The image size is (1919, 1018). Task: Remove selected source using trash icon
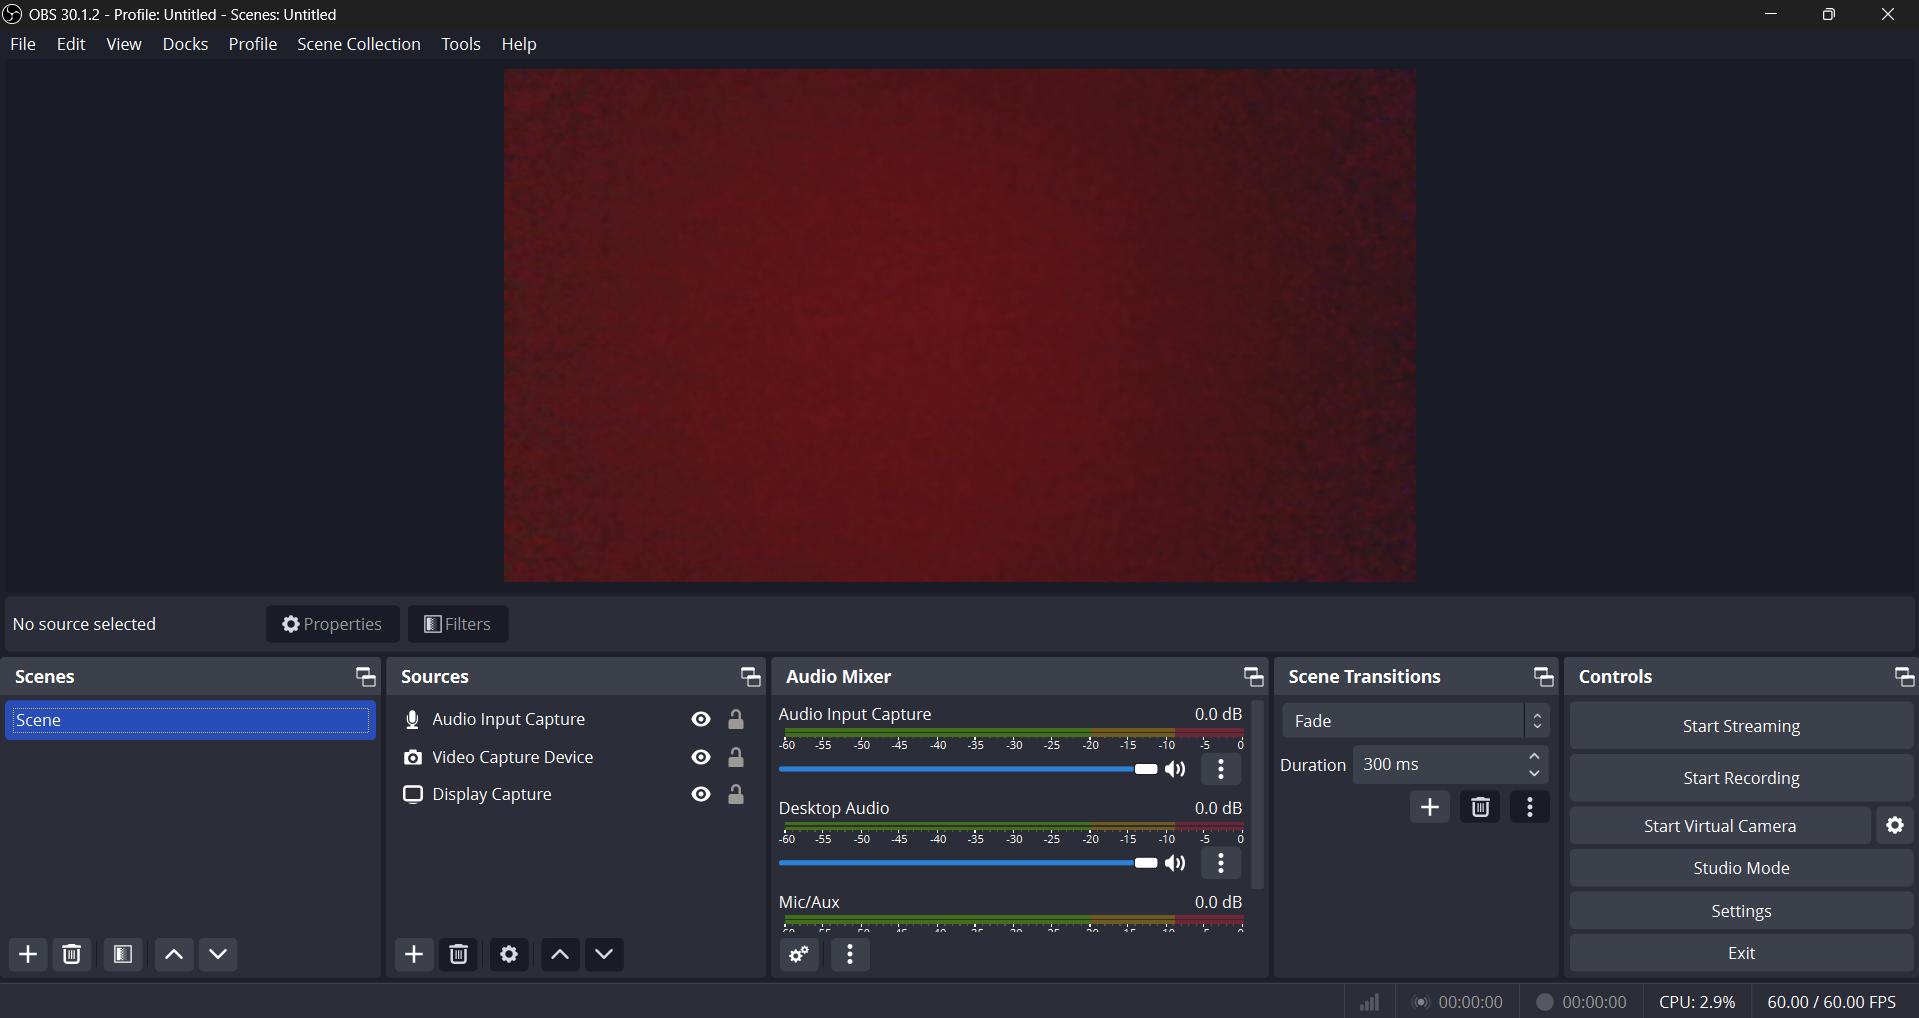point(459,955)
